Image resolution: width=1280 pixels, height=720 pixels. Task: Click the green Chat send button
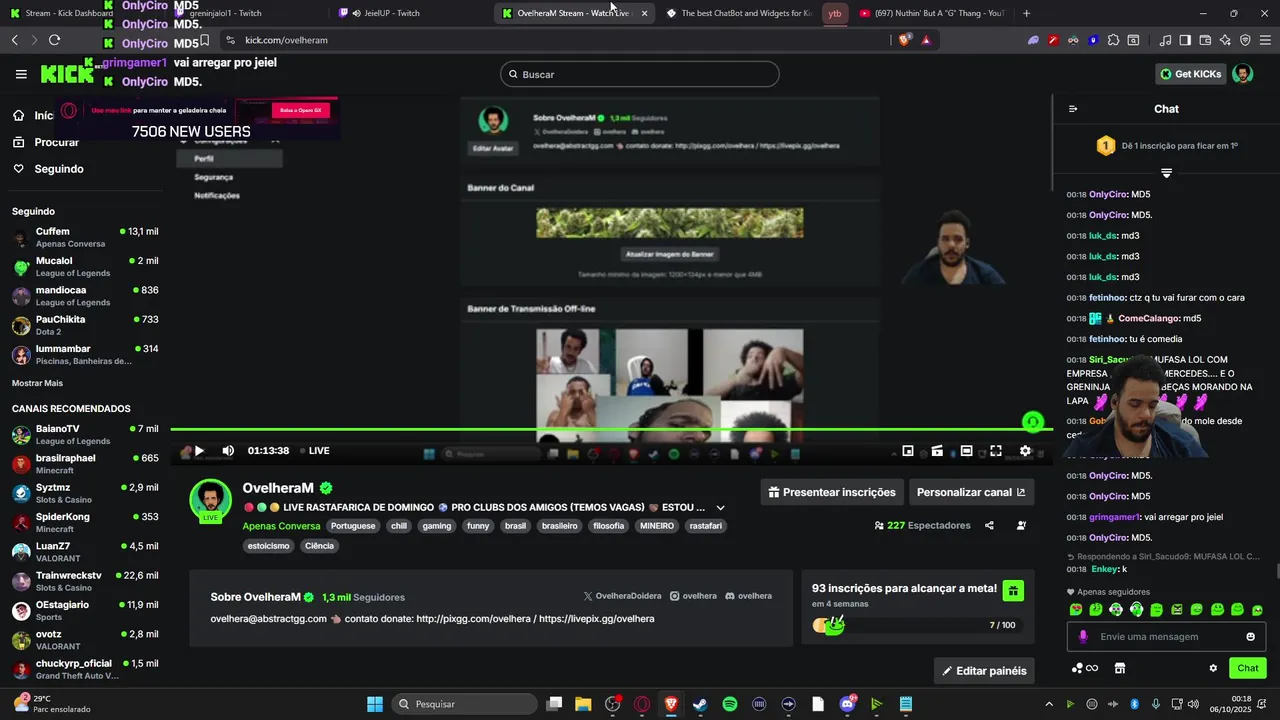1248,668
